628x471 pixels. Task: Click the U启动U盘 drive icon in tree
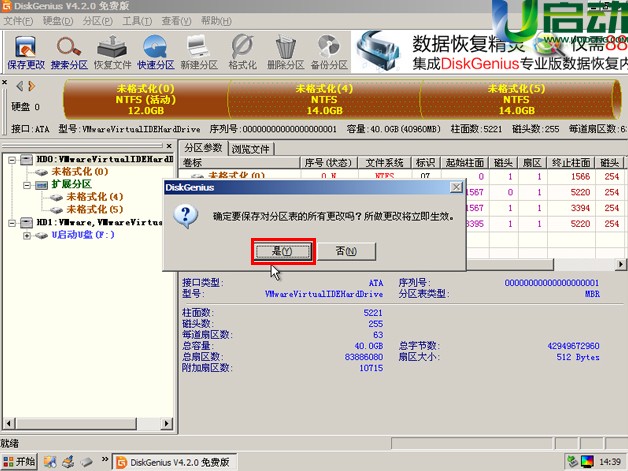[x=41, y=235]
